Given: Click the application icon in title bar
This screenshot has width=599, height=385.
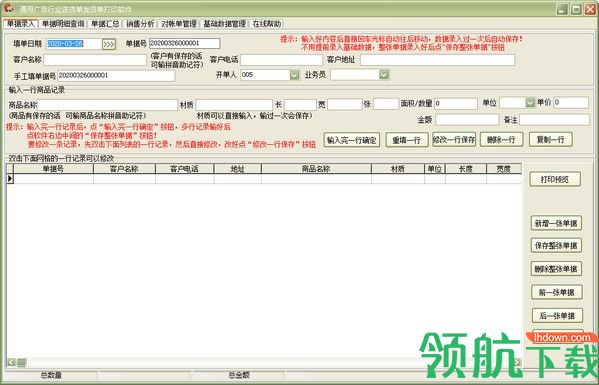Looking at the screenshot, I should (x=8, y=9).
